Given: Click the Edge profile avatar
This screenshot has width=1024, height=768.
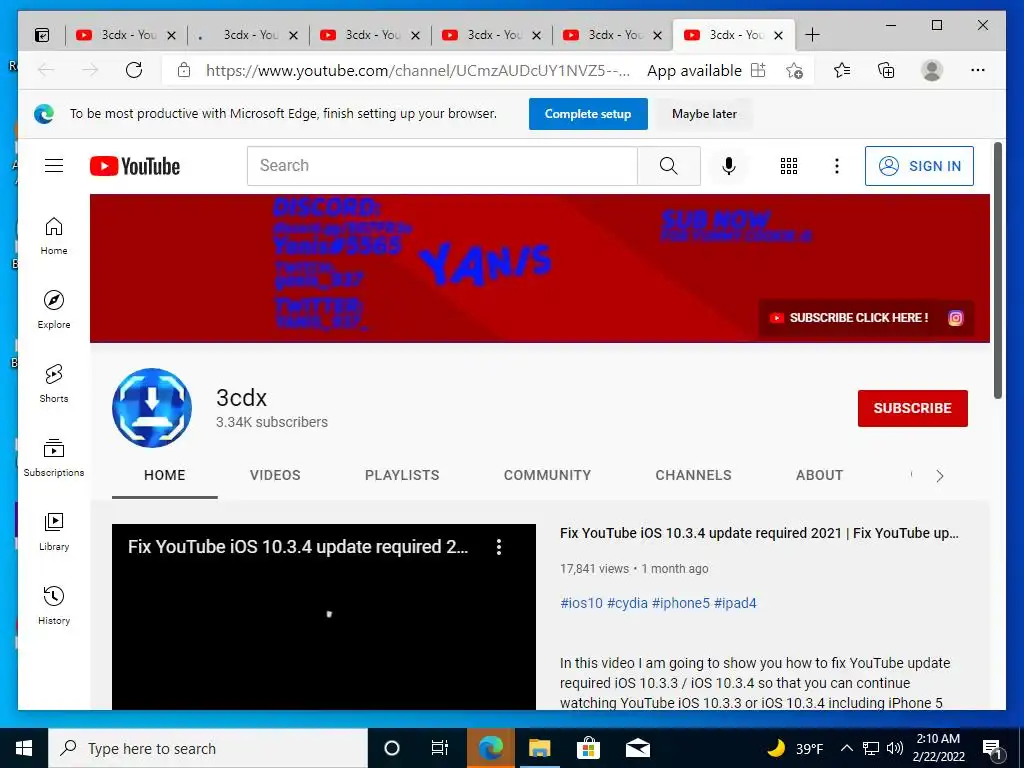Looking at the screenshot, I should (932, 70).
